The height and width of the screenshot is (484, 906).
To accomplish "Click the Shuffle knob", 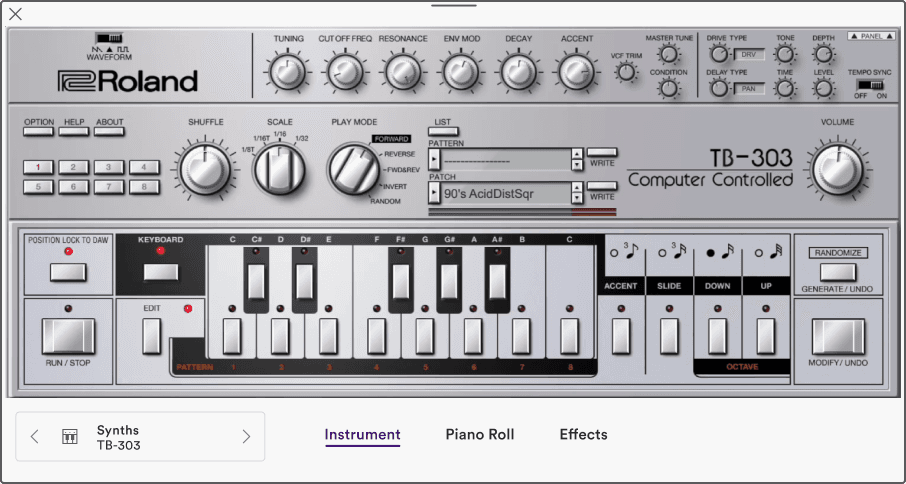I will tap(205, 170).
